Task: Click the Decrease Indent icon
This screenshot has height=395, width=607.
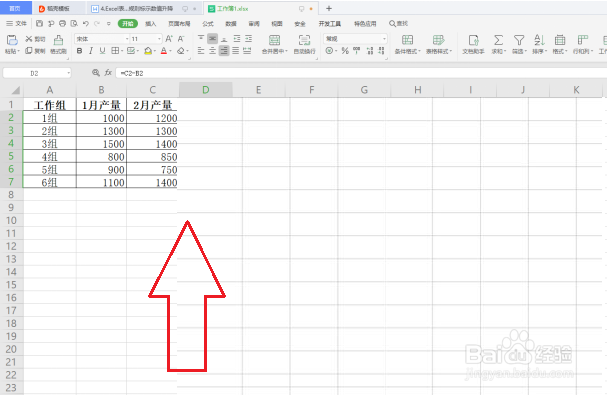Action: coord(237,39)
